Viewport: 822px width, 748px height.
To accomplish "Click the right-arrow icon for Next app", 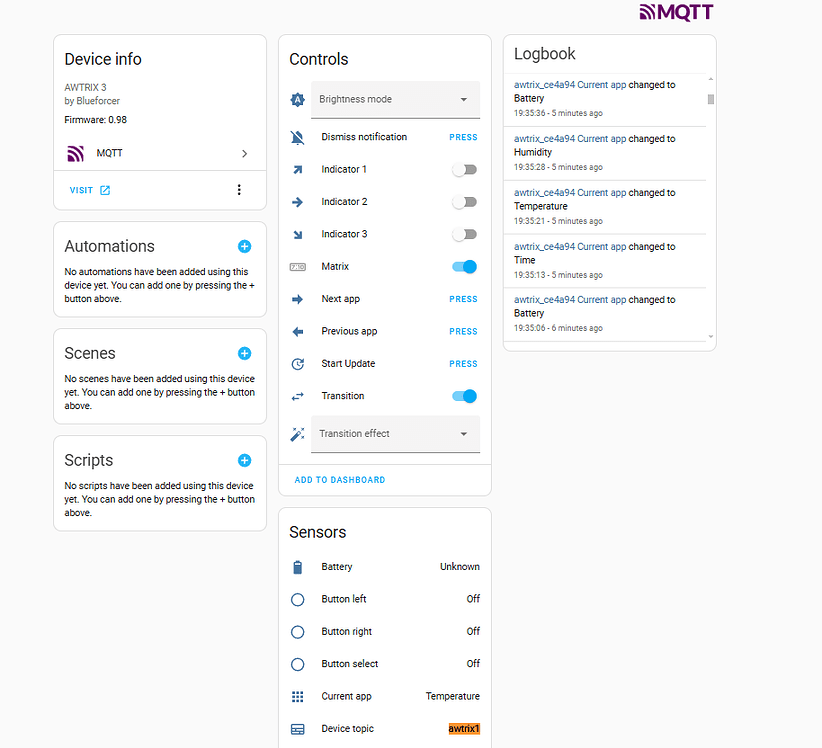I will click(296, 299).
